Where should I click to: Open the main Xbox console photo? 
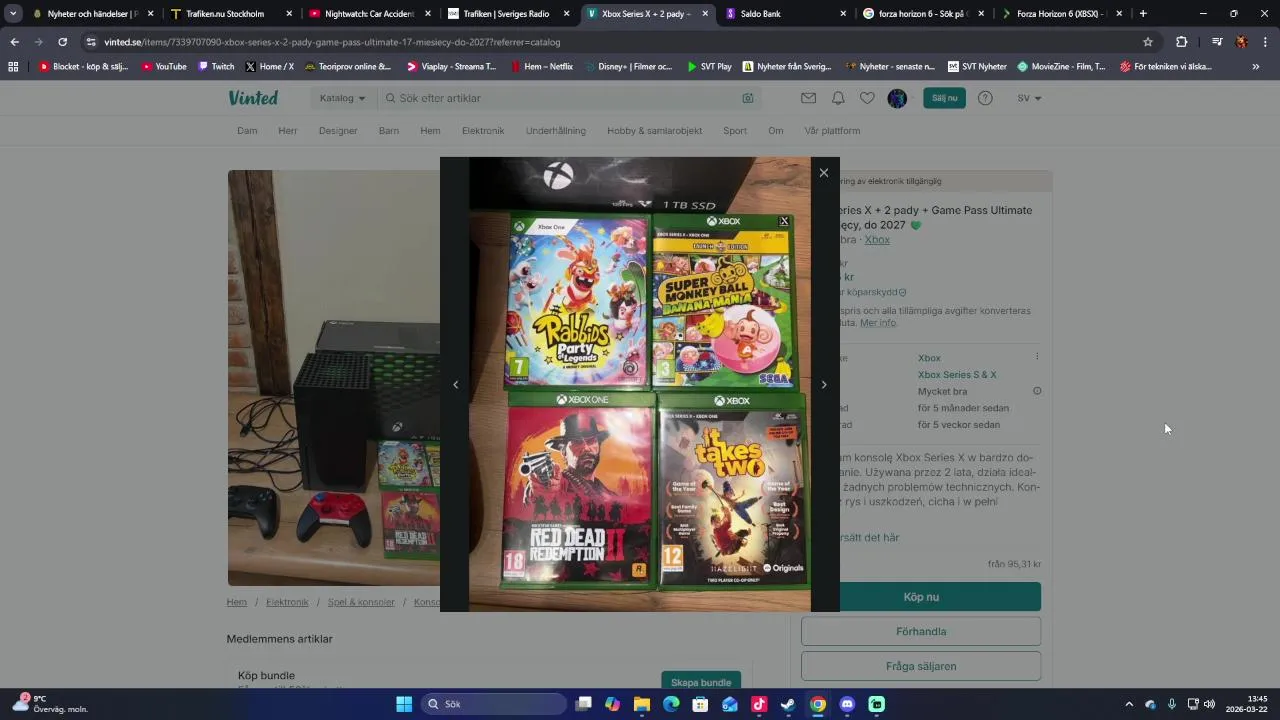click(x=333, y=378)
